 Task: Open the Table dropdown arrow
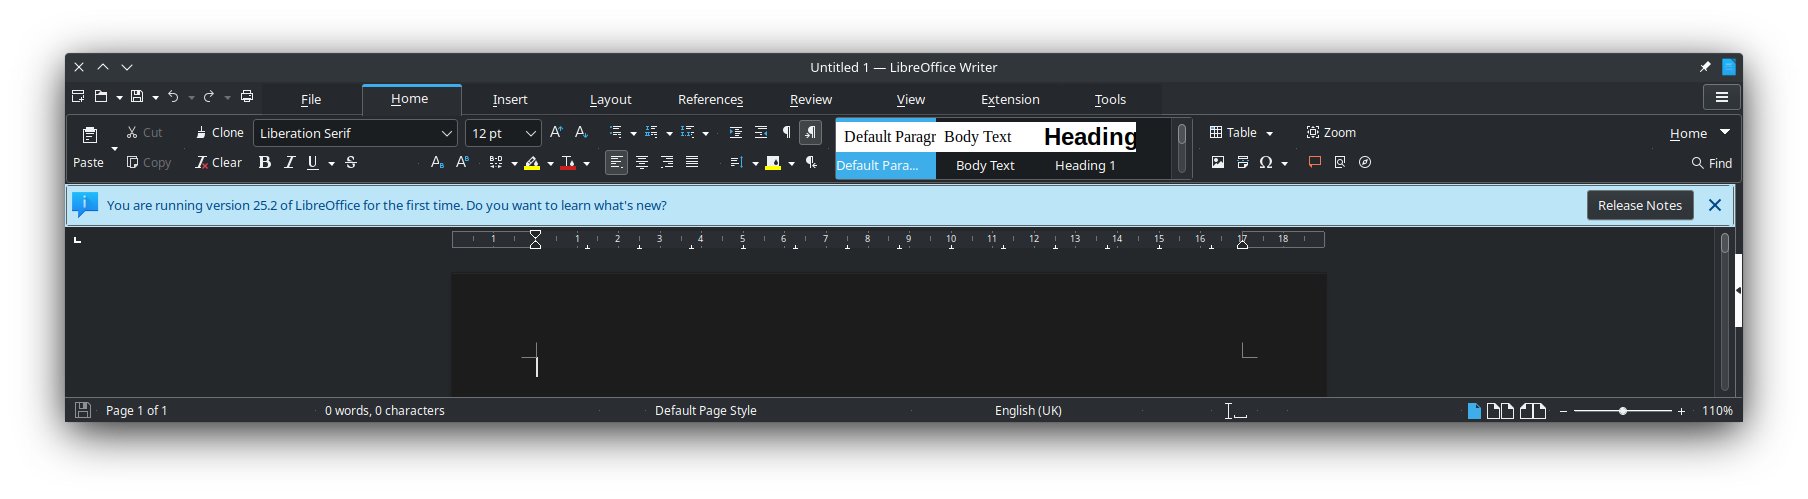[x=1270, y=134]
